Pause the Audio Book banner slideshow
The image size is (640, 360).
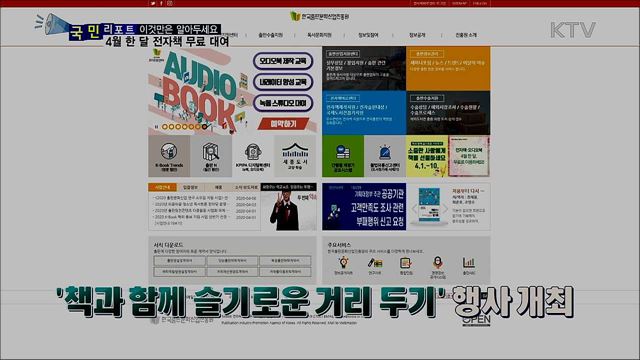[x=156, y=127]
